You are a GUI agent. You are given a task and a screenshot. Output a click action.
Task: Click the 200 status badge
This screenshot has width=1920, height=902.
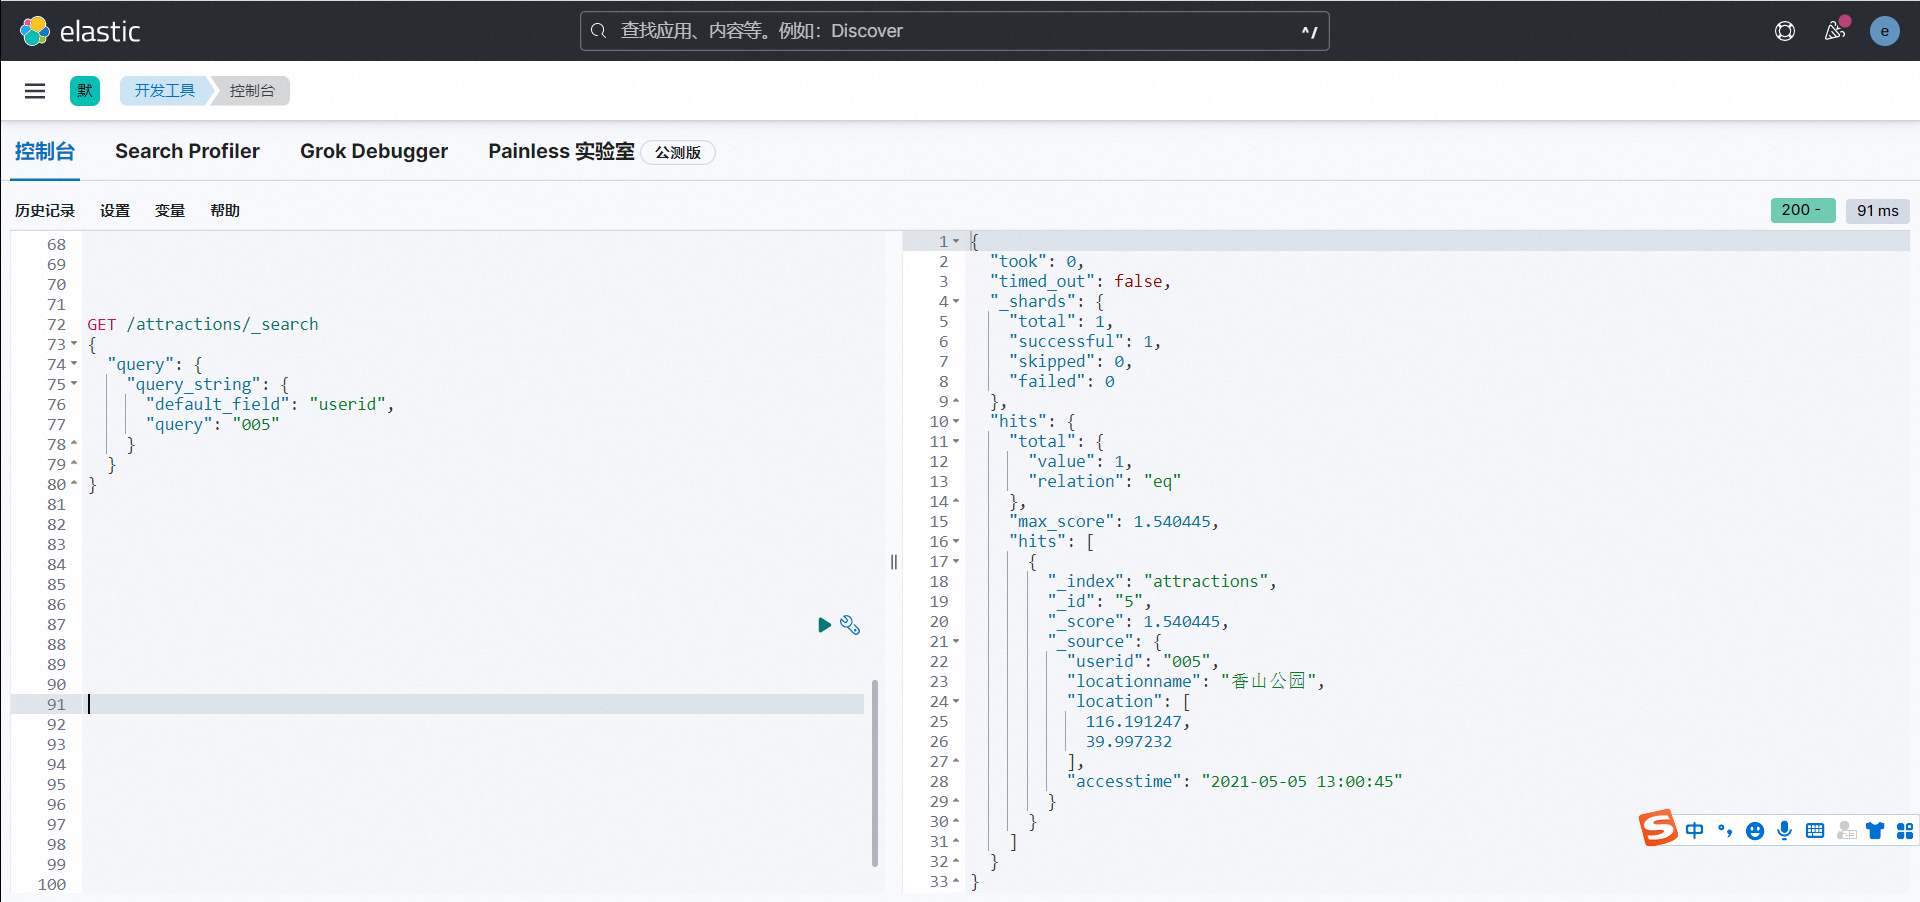[1802, 210]
